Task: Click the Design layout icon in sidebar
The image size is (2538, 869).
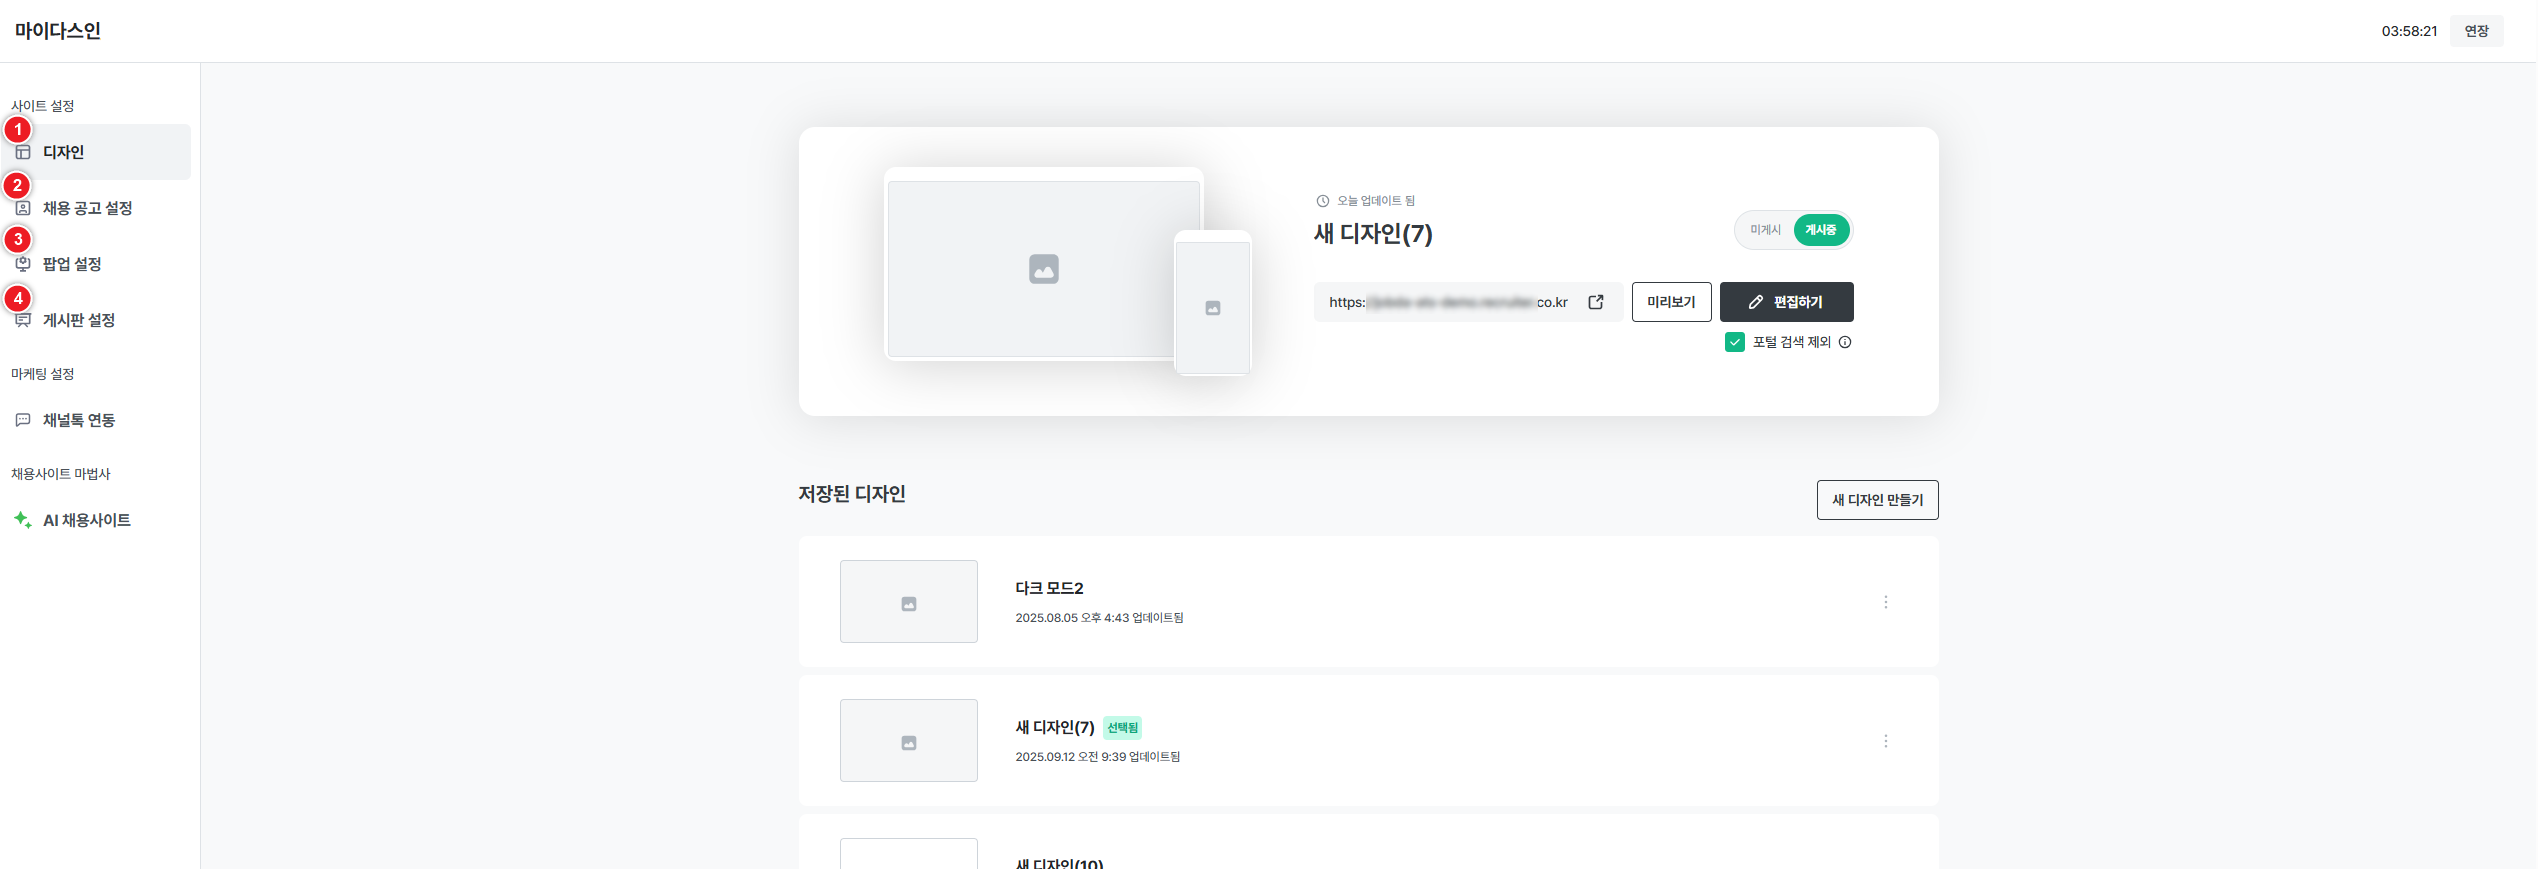Action: (23, 153)
